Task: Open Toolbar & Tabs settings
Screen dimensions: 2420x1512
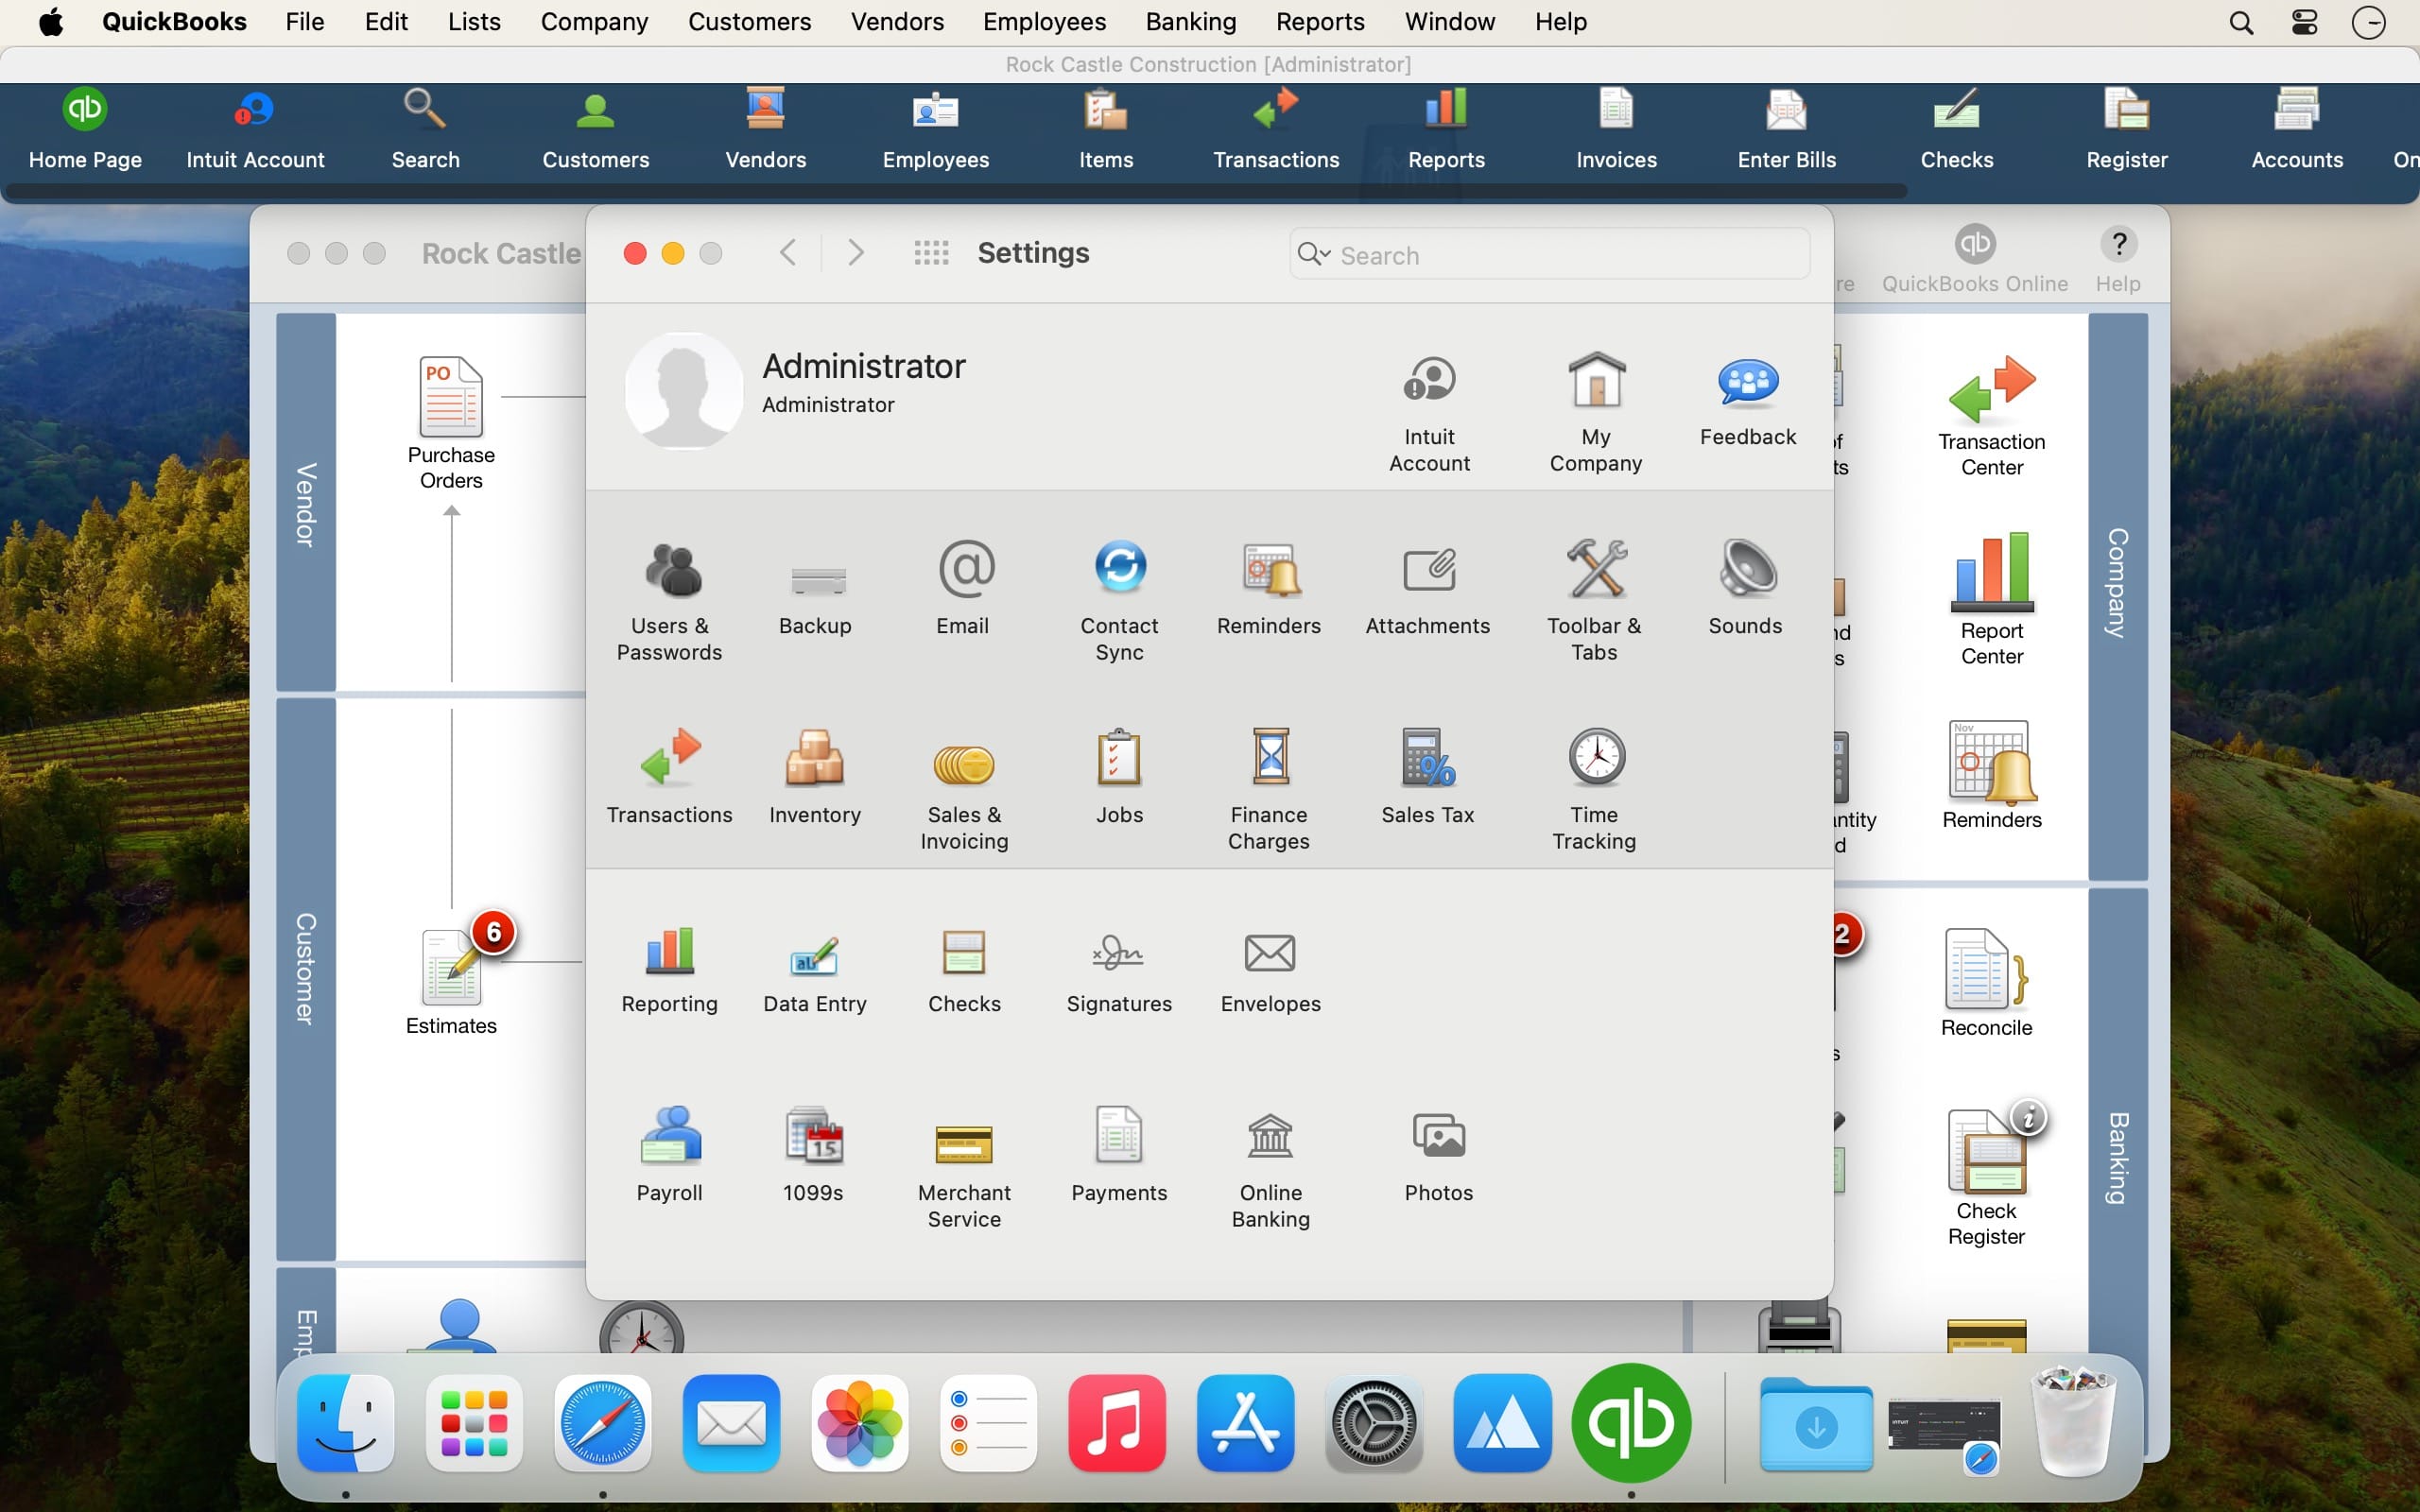Action: click(1595, 600)
